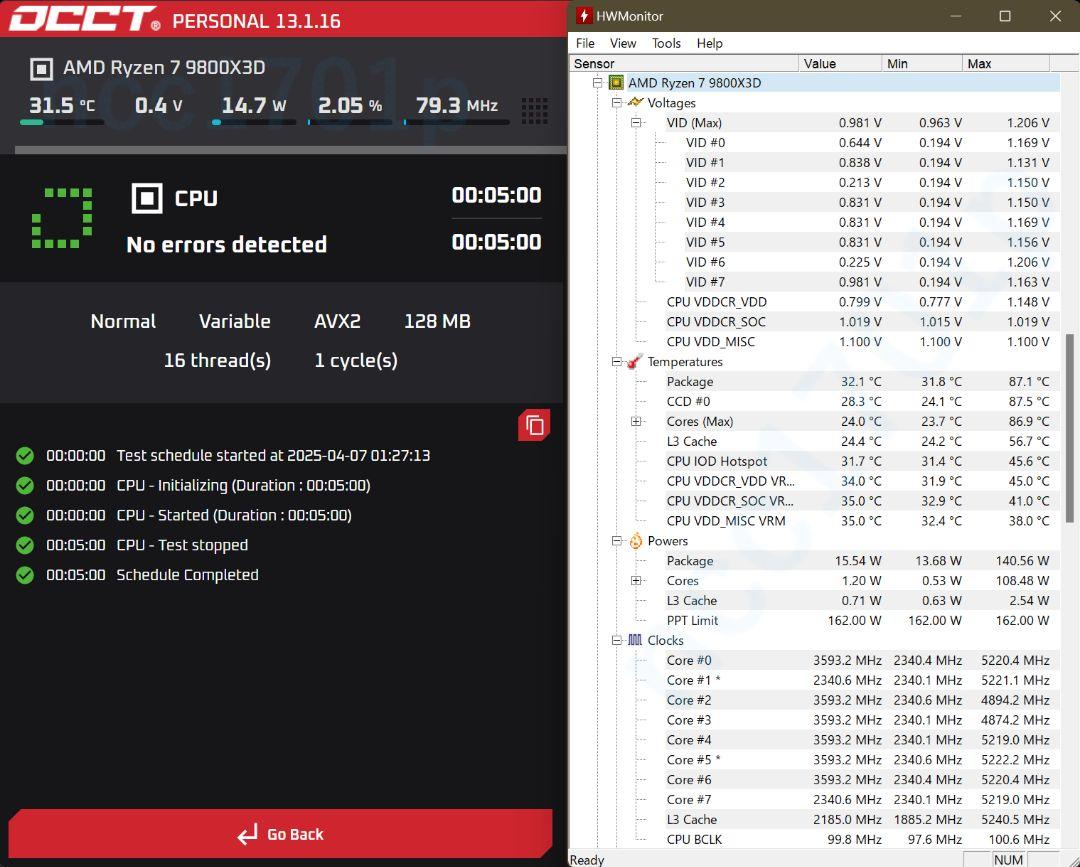Image resolution: width=1080 pixels, height=867 pixels.
Task: Click the Voltages lightning icon
Action: [x=635, y=103]
